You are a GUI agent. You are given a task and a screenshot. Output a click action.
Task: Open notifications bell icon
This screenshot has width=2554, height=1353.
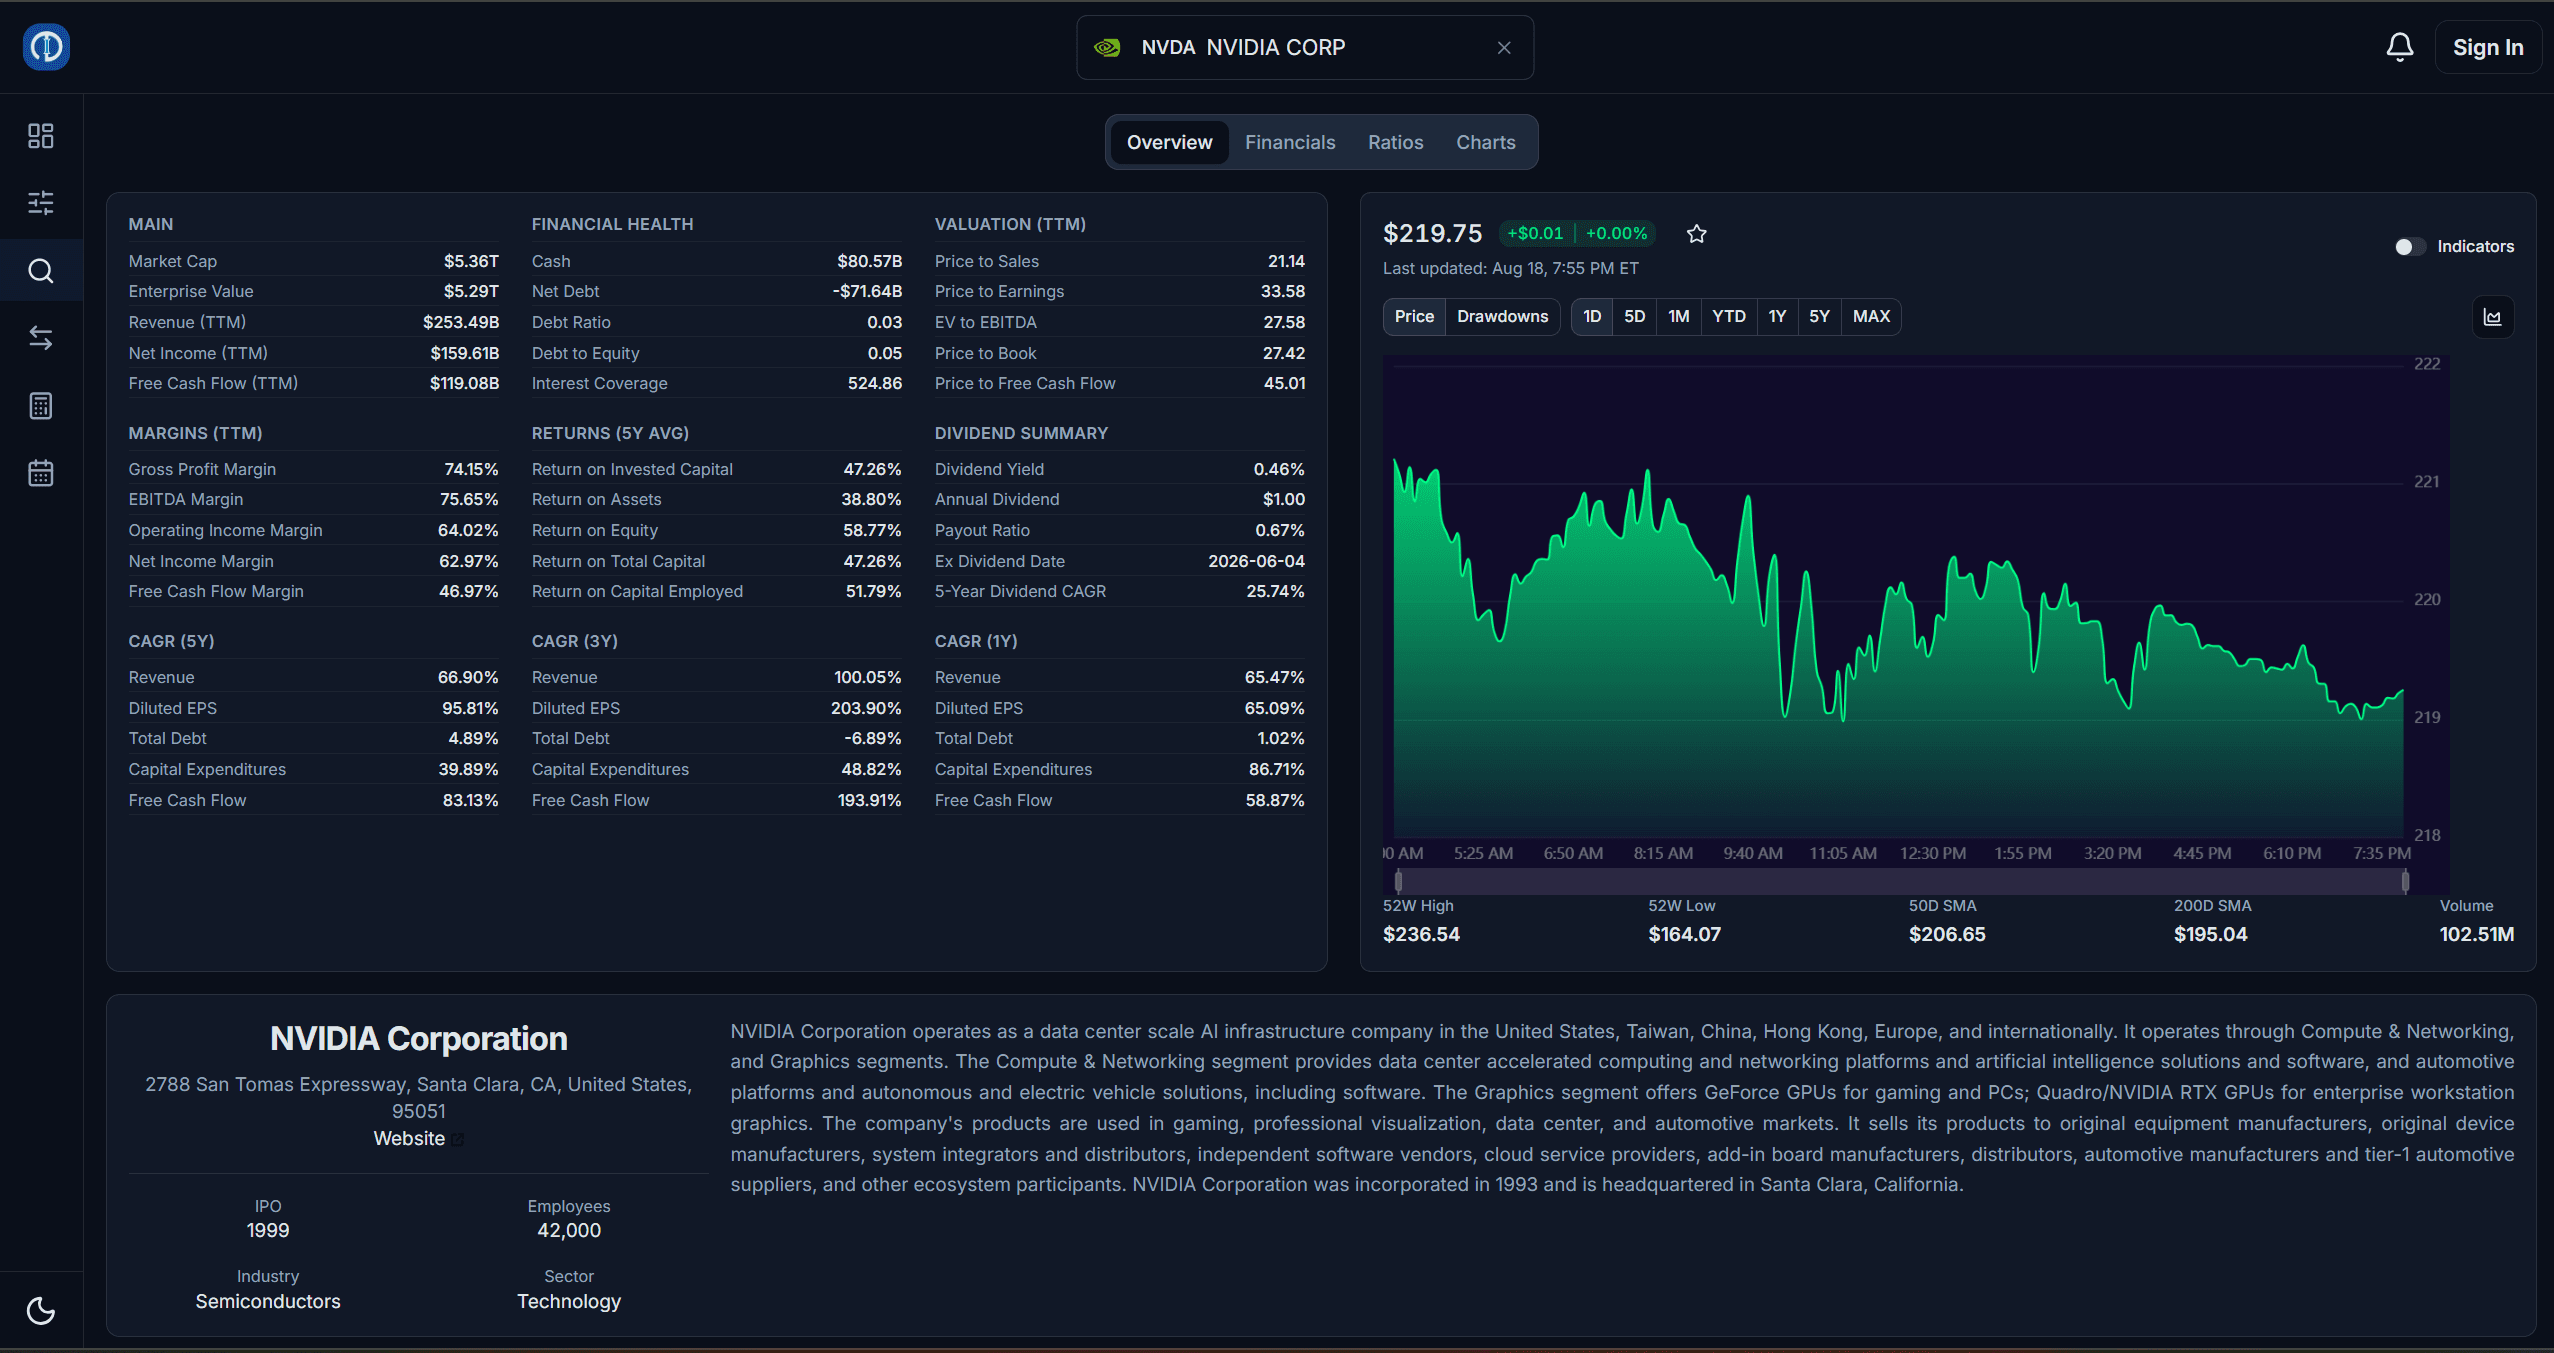(2400, 47)
